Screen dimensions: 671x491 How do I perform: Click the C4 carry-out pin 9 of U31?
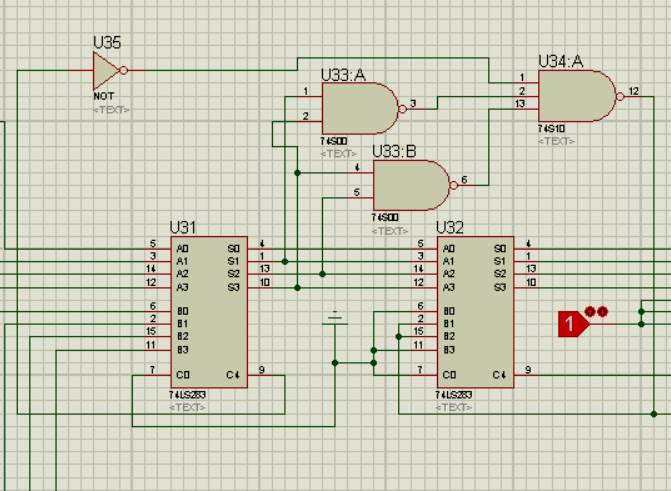click(260, 375)
